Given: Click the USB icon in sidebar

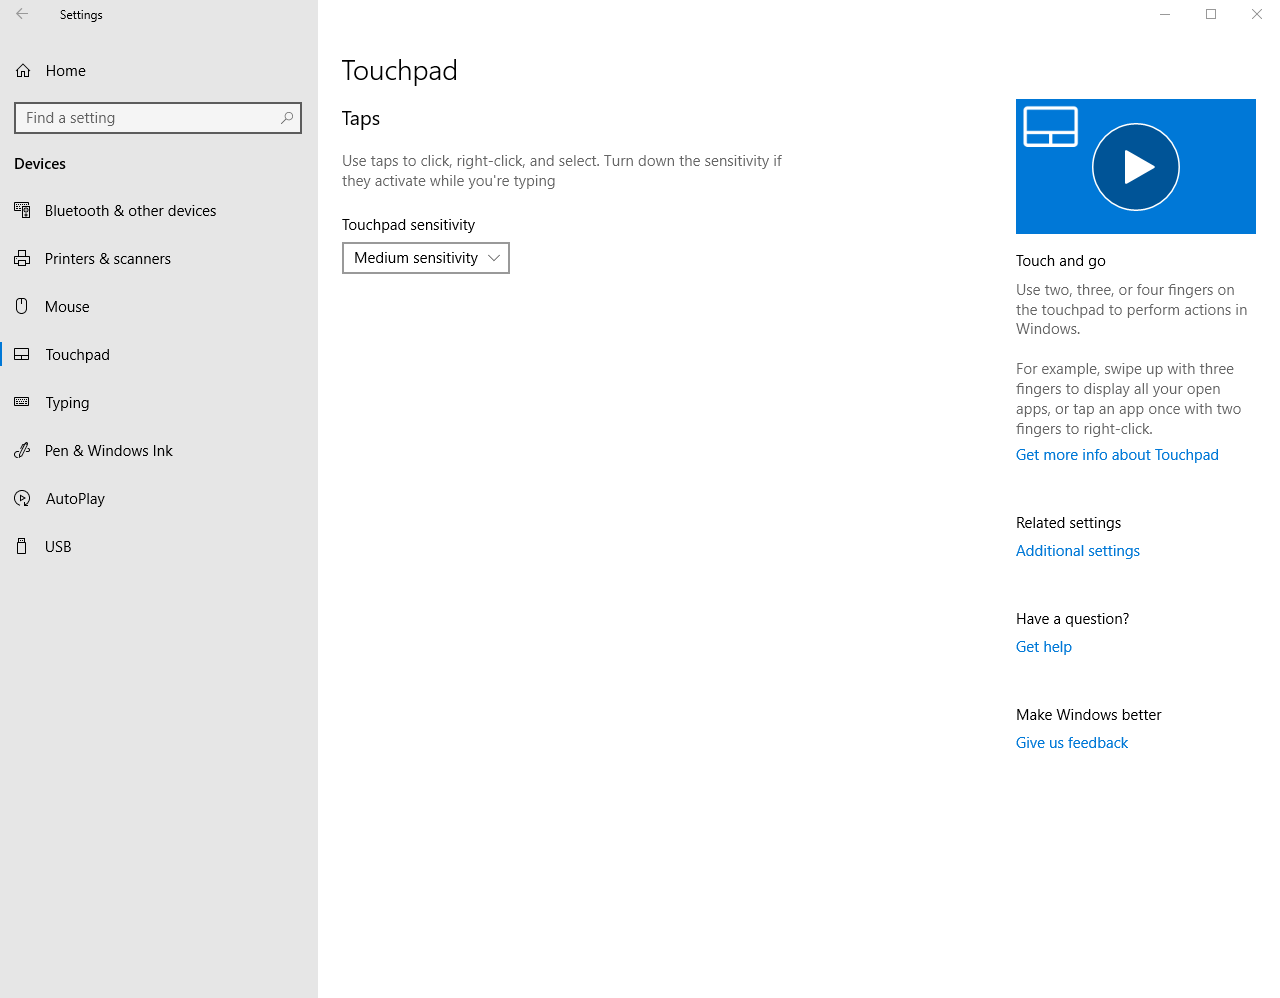Looking at the screenshot, I should (x=22, y=546).
